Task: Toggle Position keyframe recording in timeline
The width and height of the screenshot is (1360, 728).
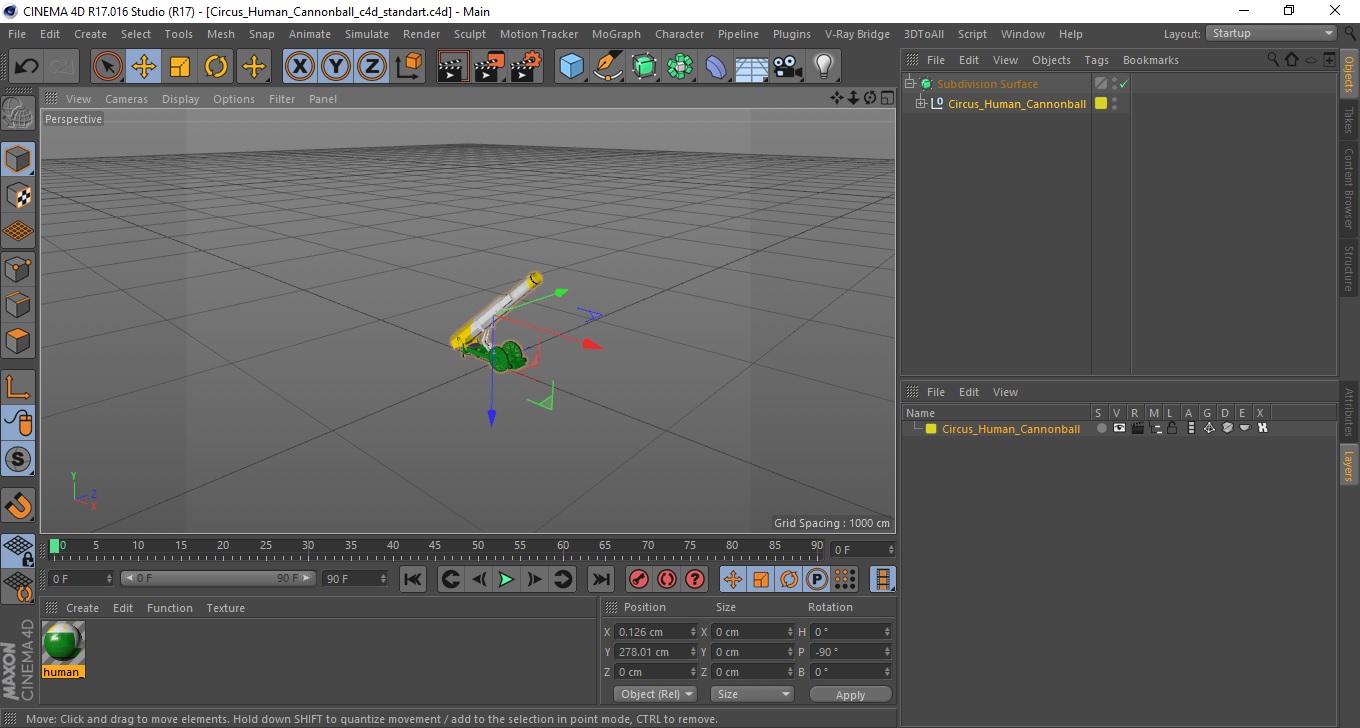Action: click(x=733, y=579)
